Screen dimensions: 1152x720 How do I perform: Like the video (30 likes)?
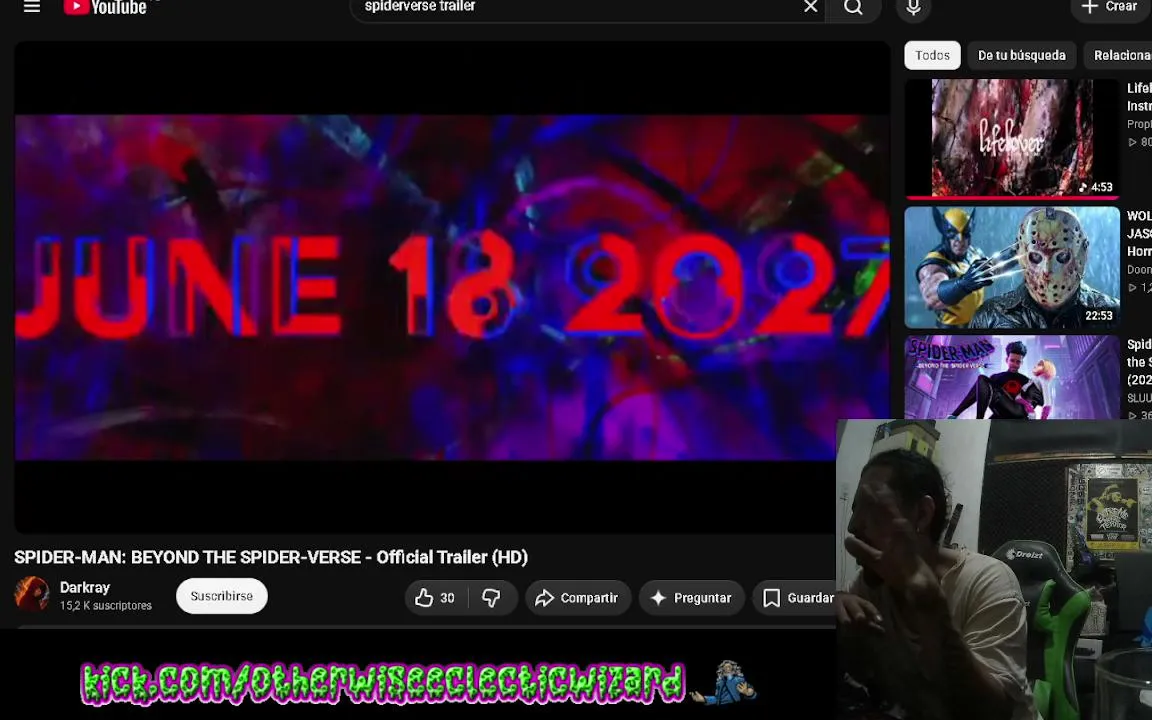(436, 598)
